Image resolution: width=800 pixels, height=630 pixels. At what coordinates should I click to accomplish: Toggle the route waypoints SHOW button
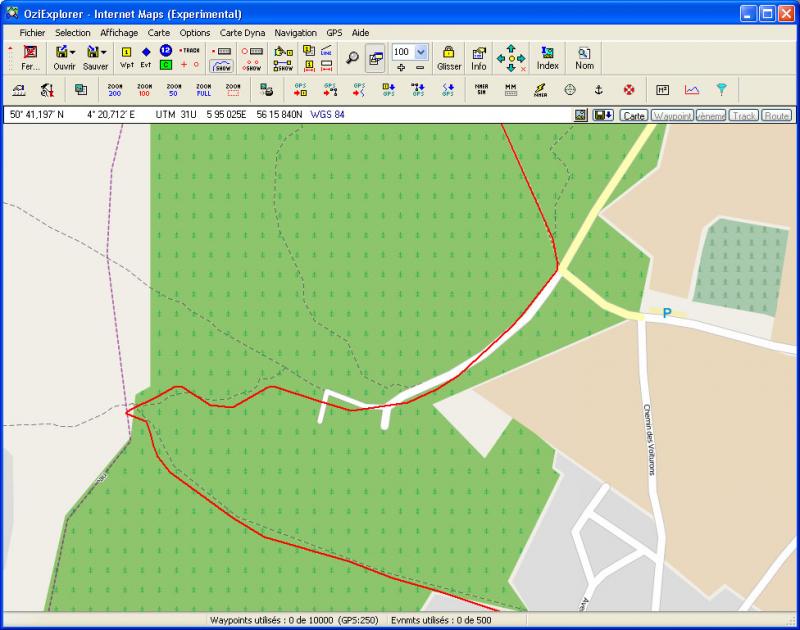[x=253, y=66]
